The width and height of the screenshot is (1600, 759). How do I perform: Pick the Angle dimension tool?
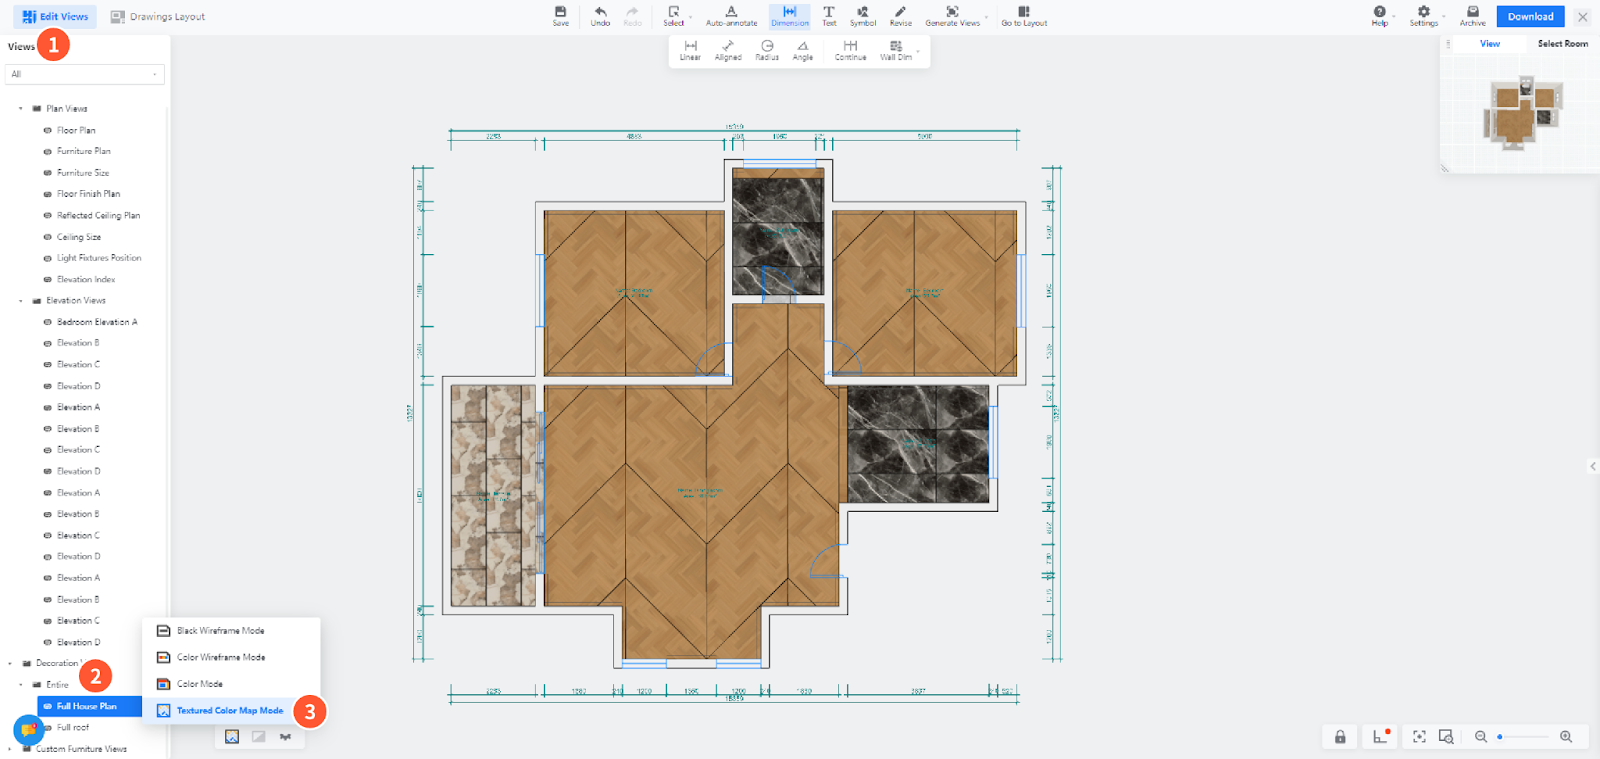point(802,50)
